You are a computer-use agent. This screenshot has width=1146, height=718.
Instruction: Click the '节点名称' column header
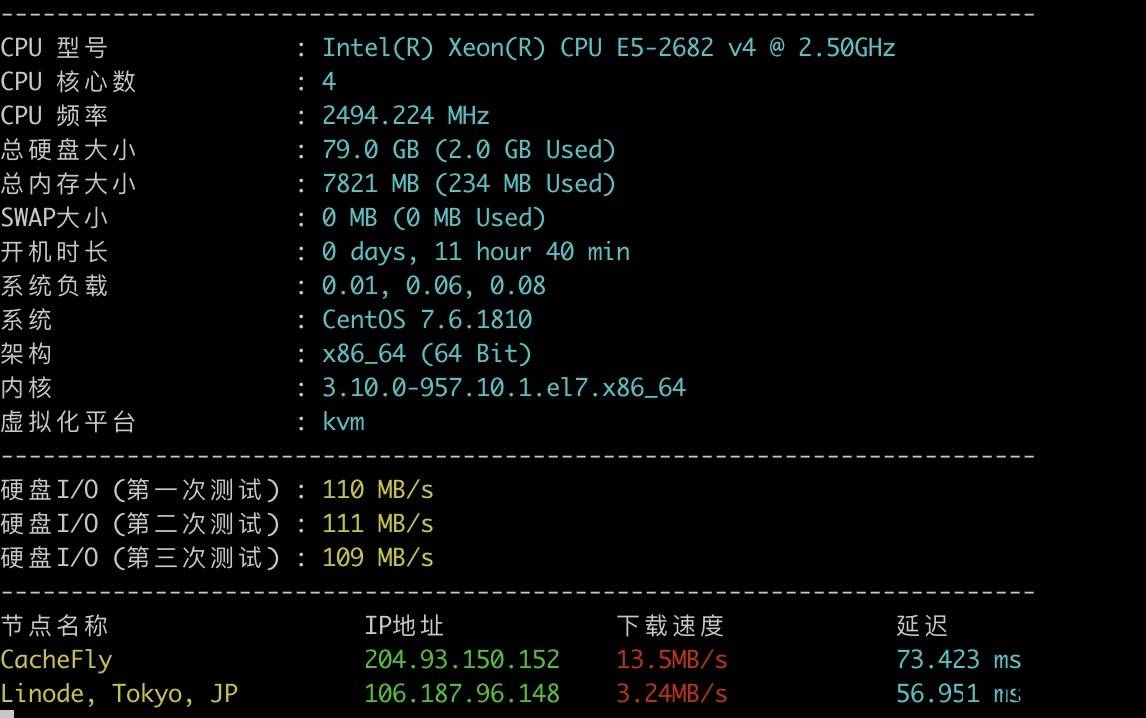(54, 626)
